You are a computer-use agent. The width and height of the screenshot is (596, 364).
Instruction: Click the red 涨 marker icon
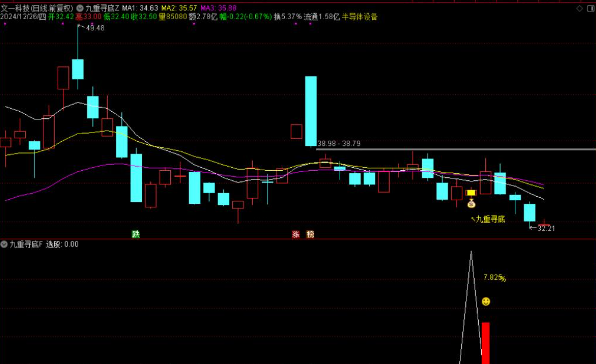click(296, 234)
